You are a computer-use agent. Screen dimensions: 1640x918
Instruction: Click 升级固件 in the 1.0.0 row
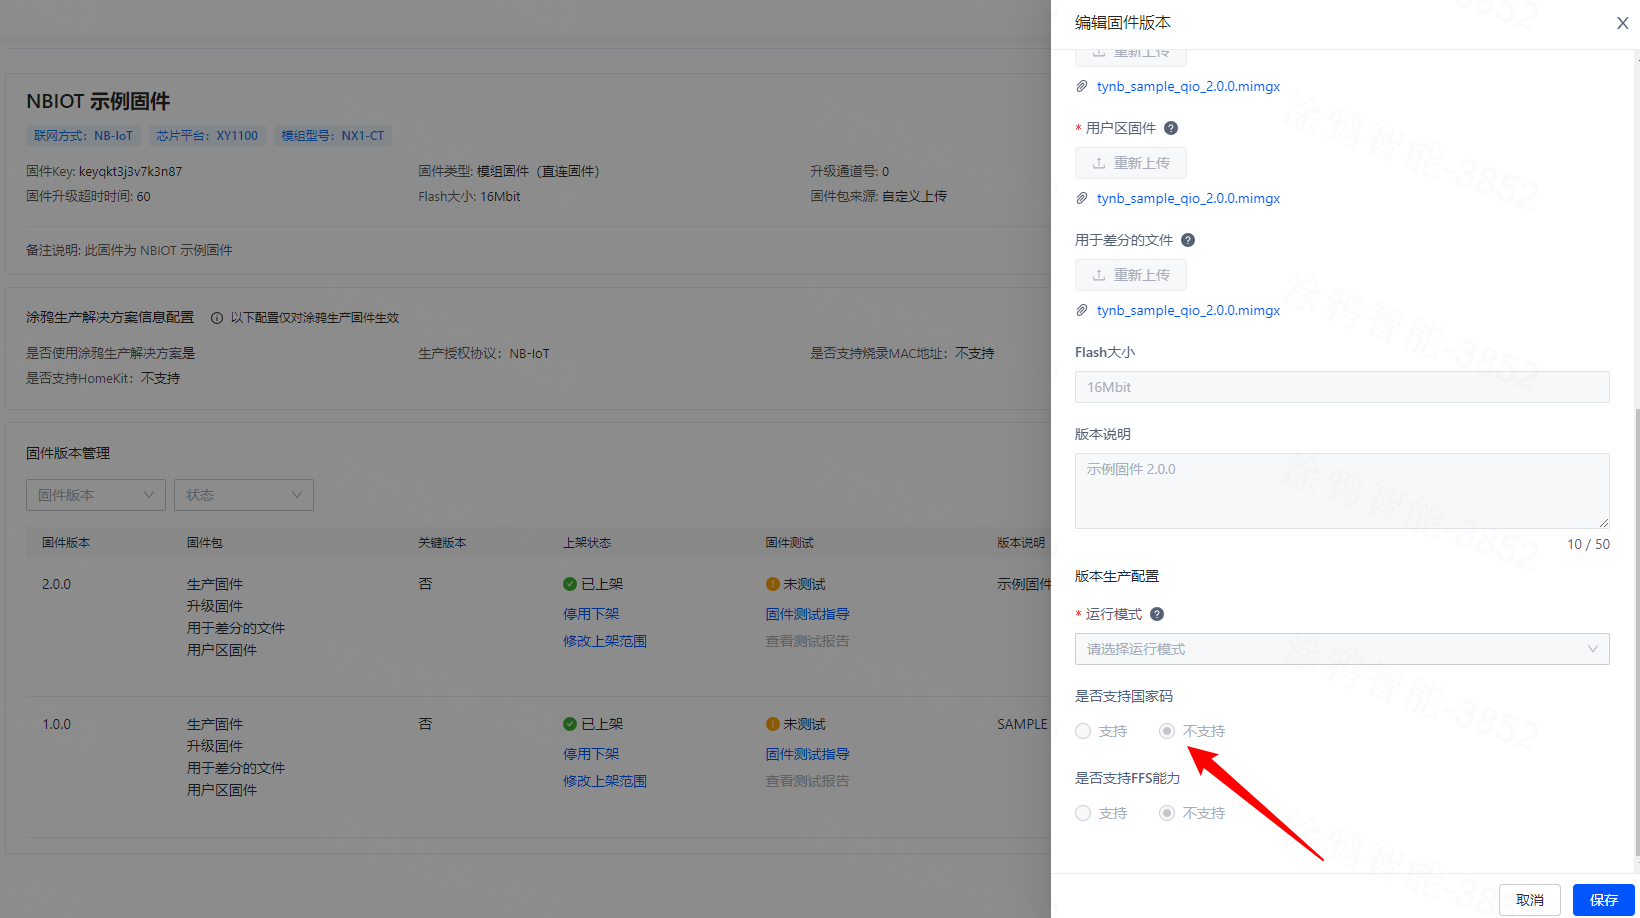point(215,746)
